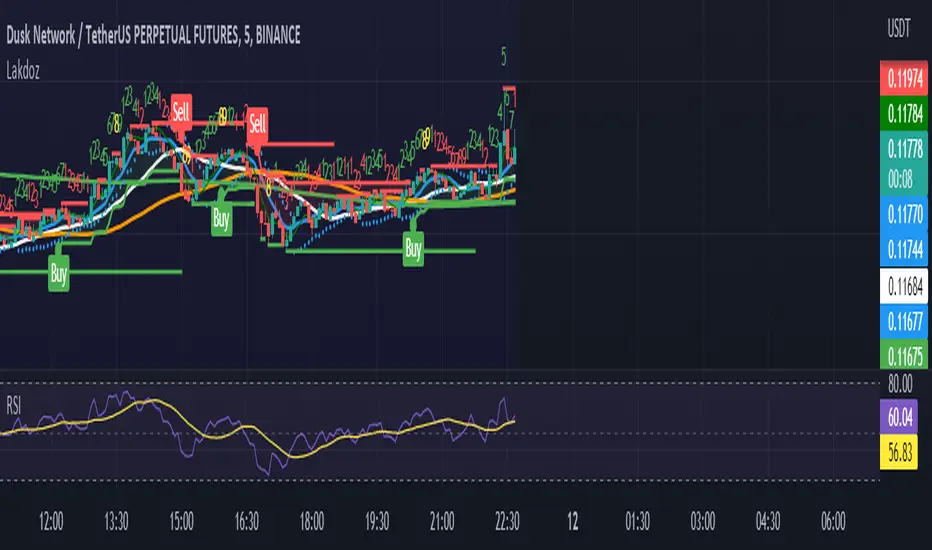This screenshot has height=550, width=932.
Task: Click the Buy marker near 20:30
Action: tap(413, 249)
